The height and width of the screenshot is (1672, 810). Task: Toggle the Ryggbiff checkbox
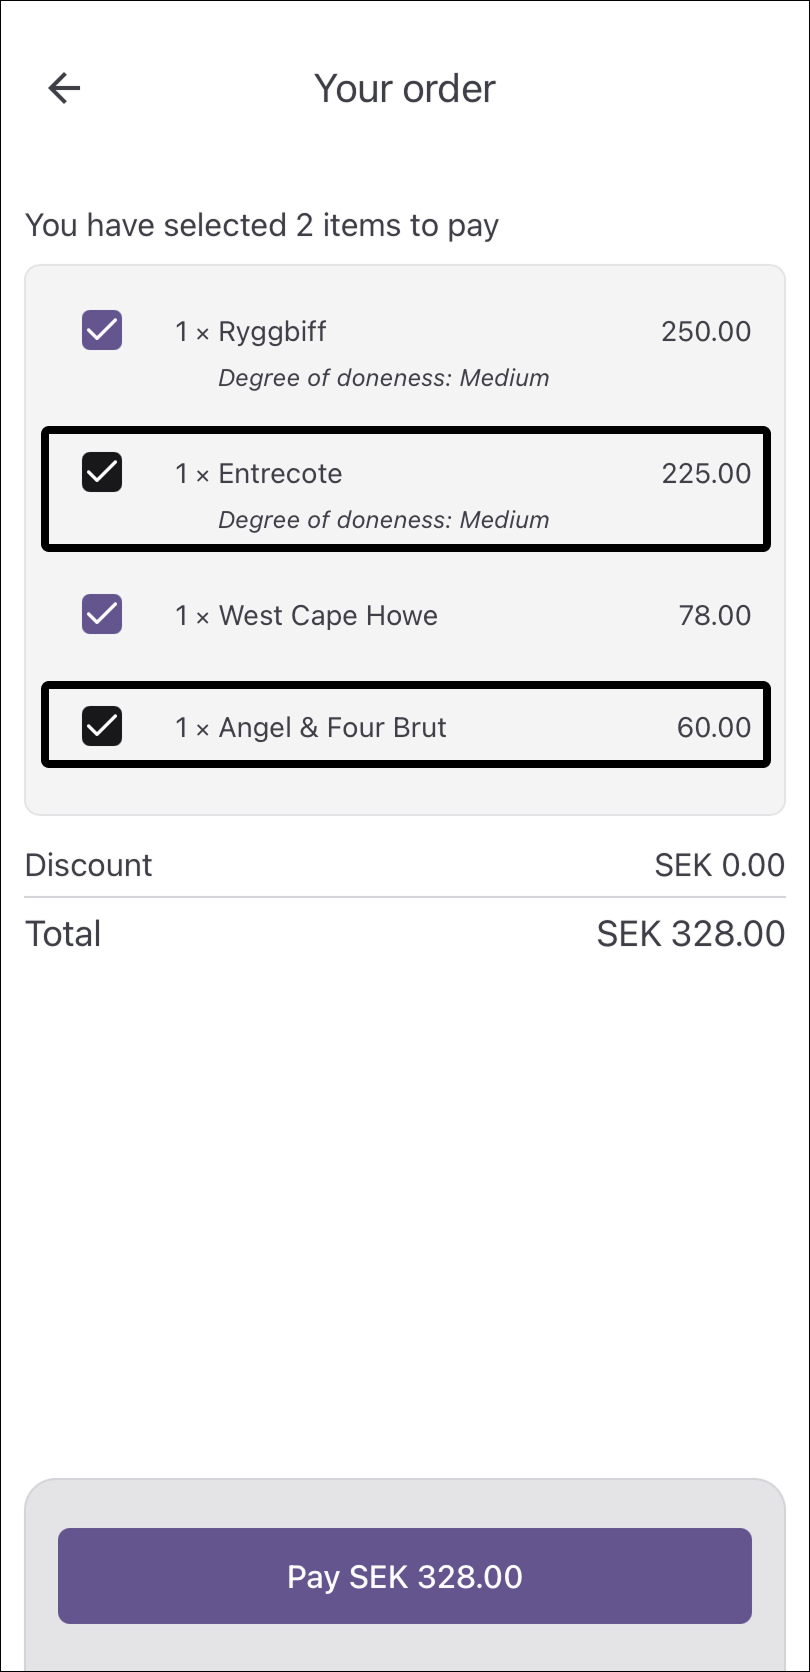click(102, 330)
